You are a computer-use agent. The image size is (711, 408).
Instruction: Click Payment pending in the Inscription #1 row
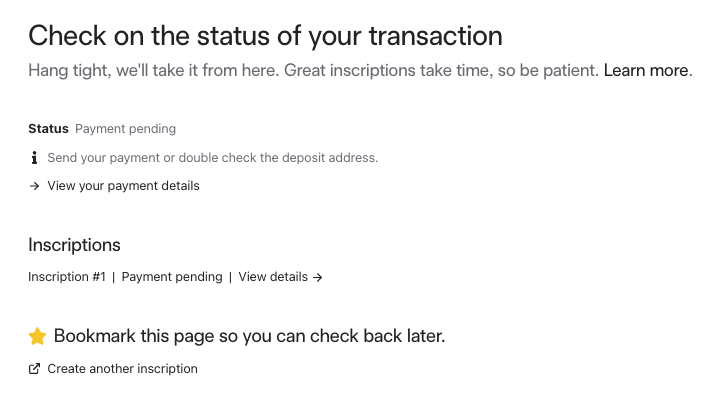172,277
